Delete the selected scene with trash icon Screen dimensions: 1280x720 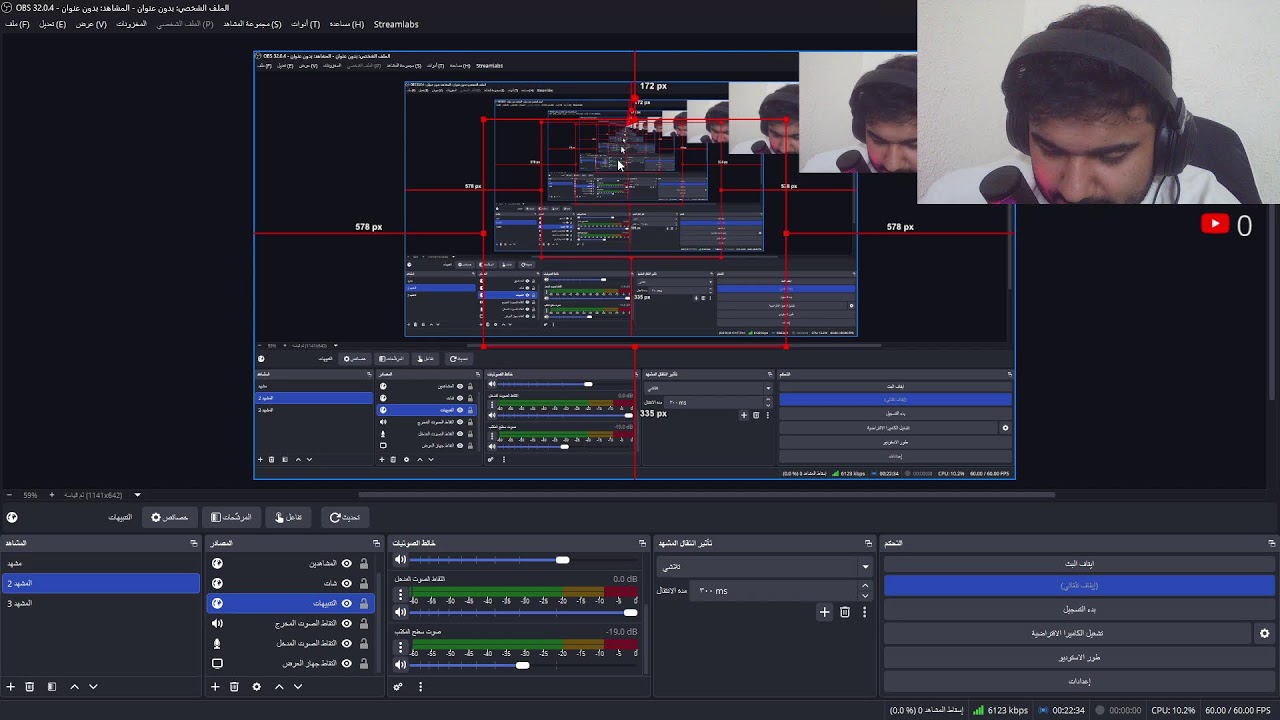coord(30,687)
